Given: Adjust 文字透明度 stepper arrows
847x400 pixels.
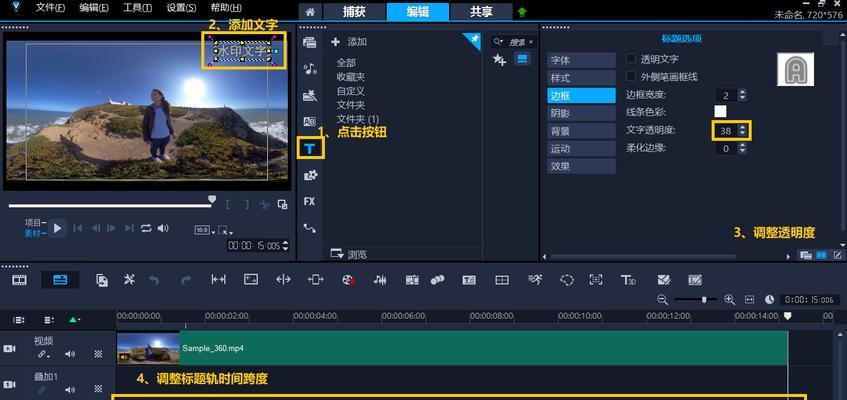Looking at the screenshot, I should click(743, 130).
